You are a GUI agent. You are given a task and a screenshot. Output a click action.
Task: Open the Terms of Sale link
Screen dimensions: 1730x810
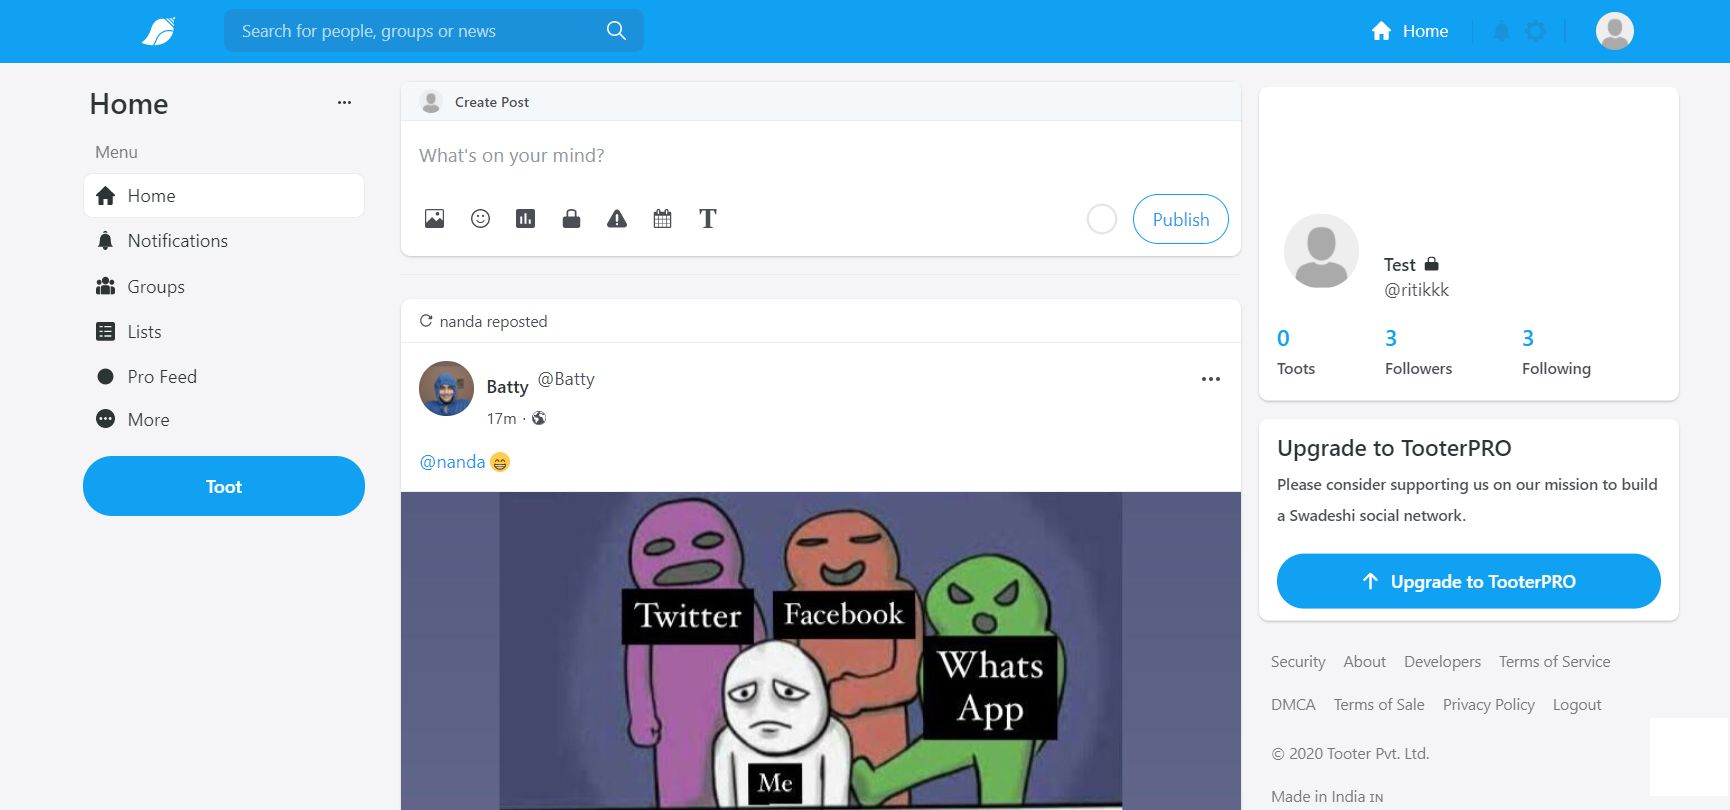tap(1379, 705)
